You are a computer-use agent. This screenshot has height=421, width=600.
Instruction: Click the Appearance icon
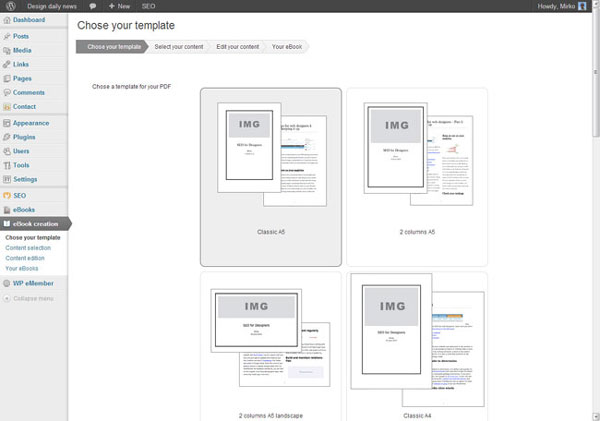pyautogui.click(x=7, y=123)
